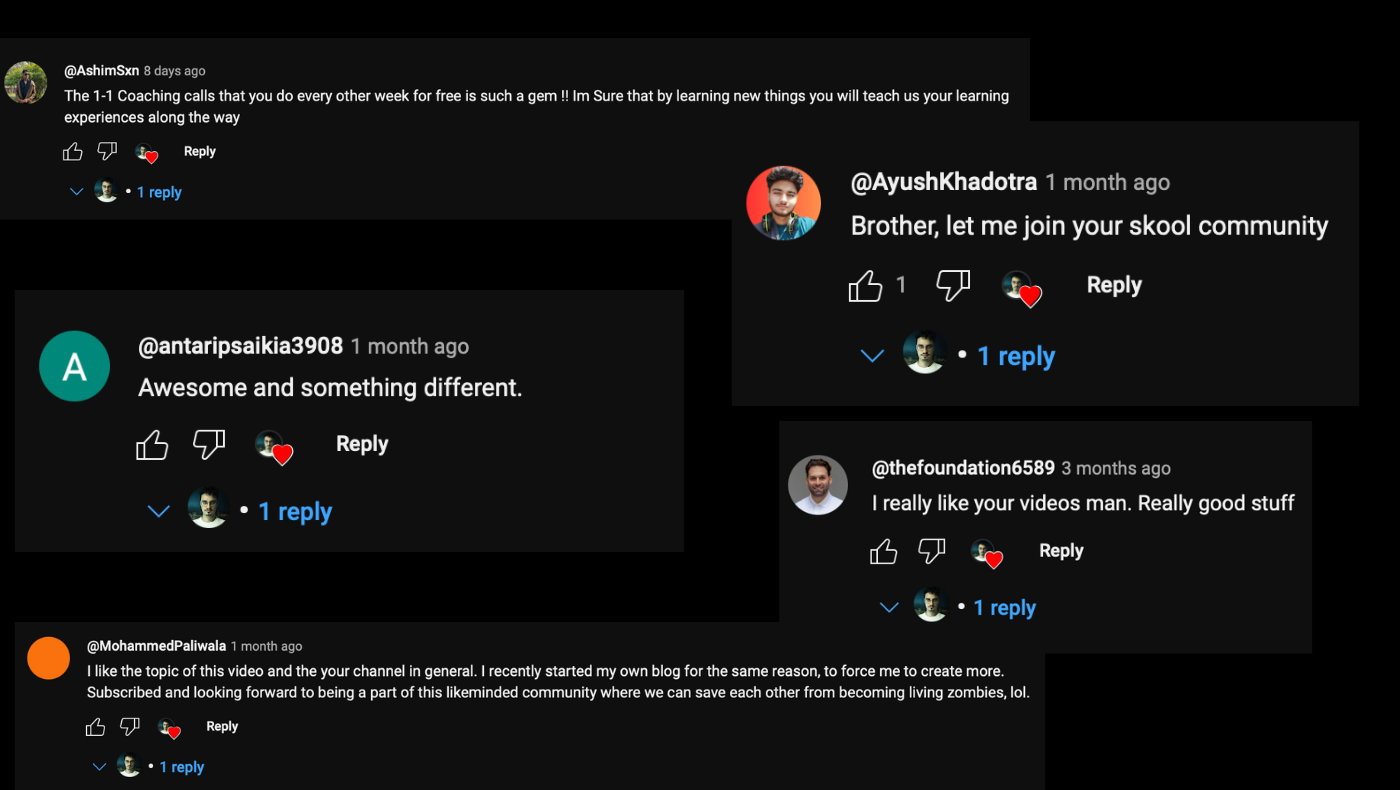
Task: Like the @AyushKhadotra skool community comment
Action: 866,286
